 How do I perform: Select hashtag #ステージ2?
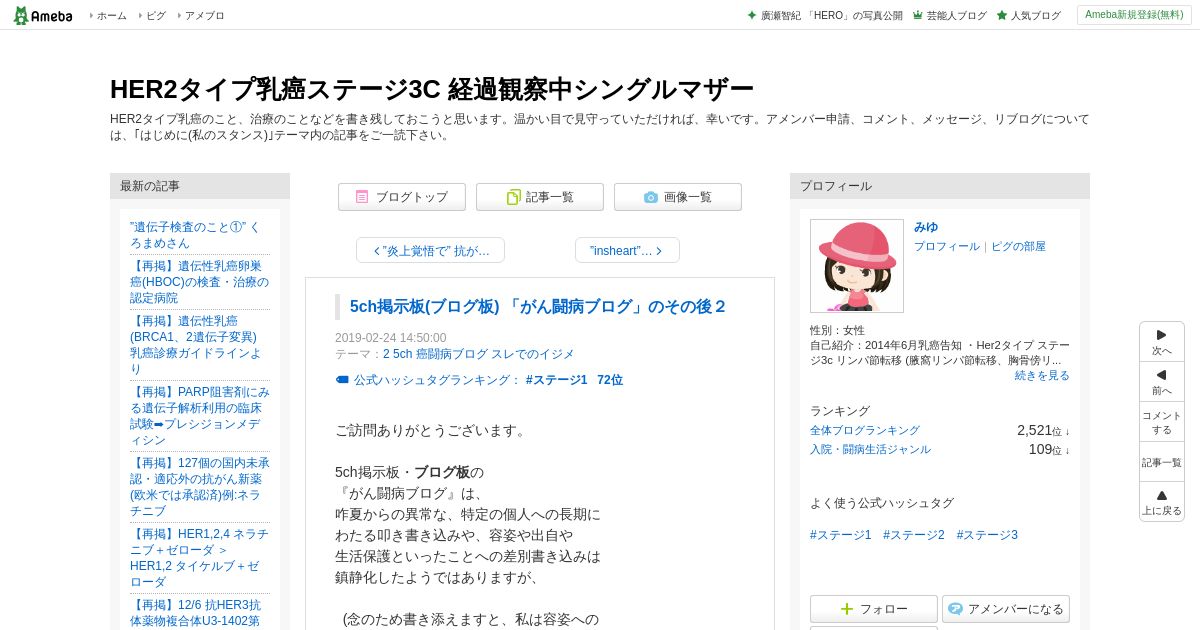coord(914,535)
